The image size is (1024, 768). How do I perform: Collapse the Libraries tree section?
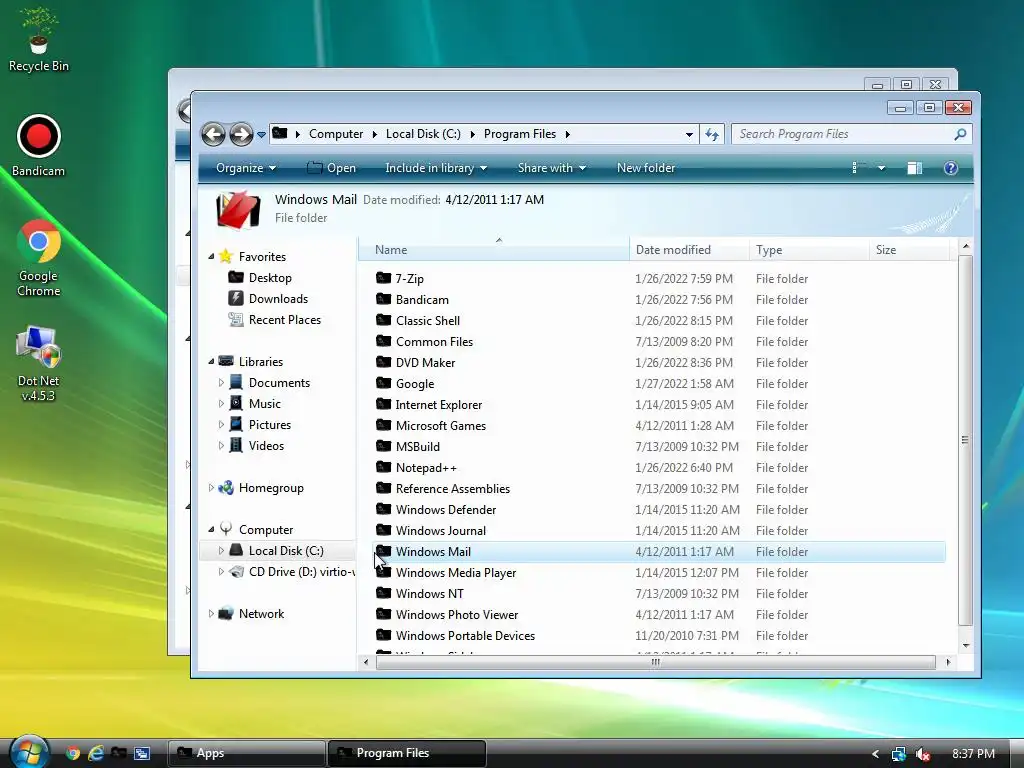211,361
